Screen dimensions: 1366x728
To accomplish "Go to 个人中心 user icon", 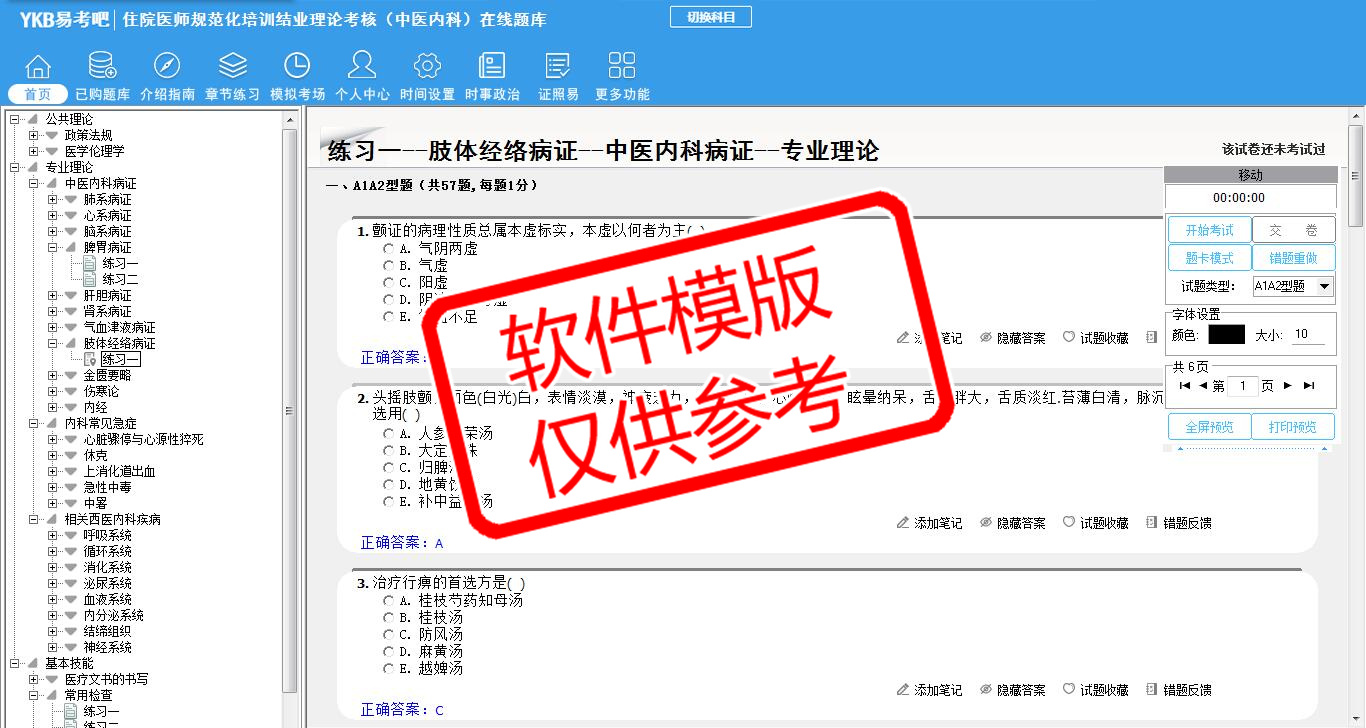I will [x=362, y=66].
